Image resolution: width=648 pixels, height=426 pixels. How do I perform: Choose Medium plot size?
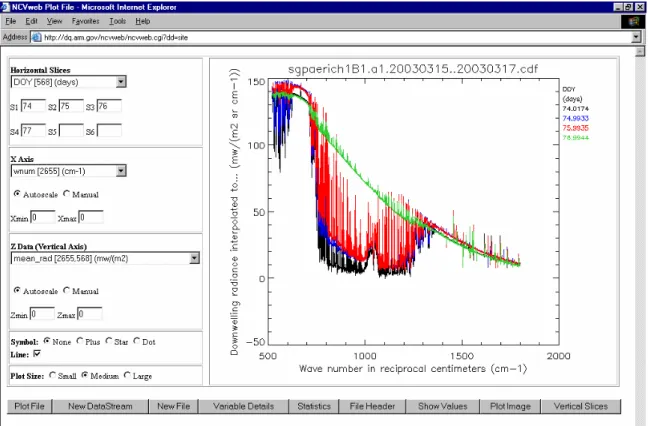85,375
